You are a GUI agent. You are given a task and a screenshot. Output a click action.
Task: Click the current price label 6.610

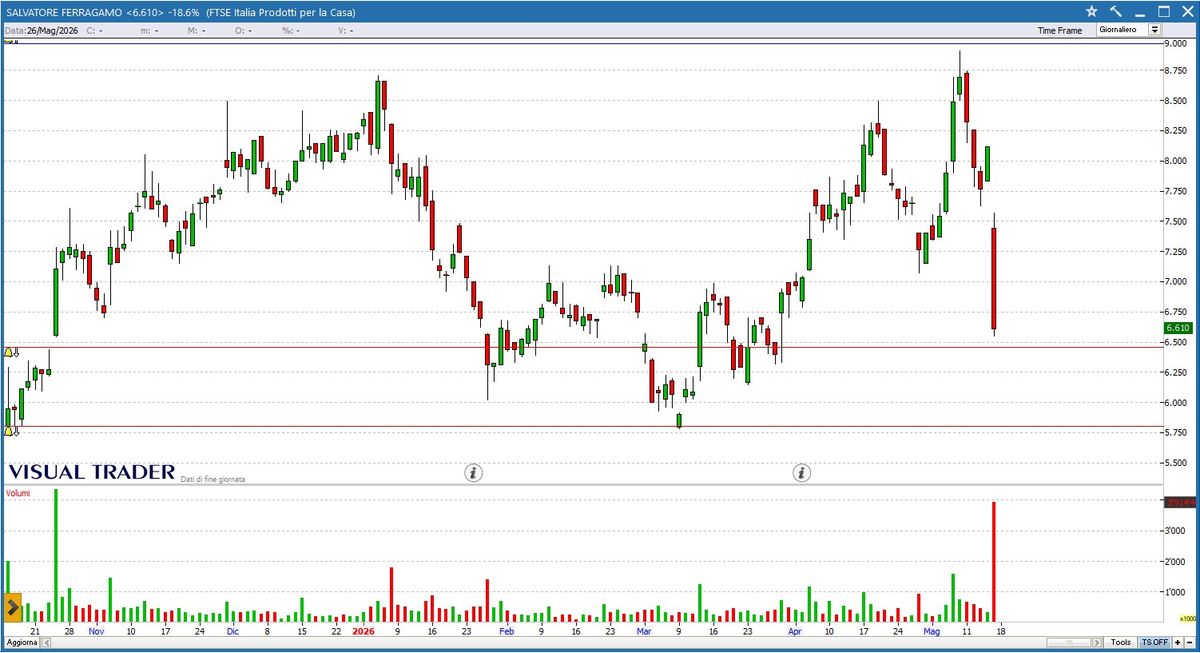(x=1178, y=328)
